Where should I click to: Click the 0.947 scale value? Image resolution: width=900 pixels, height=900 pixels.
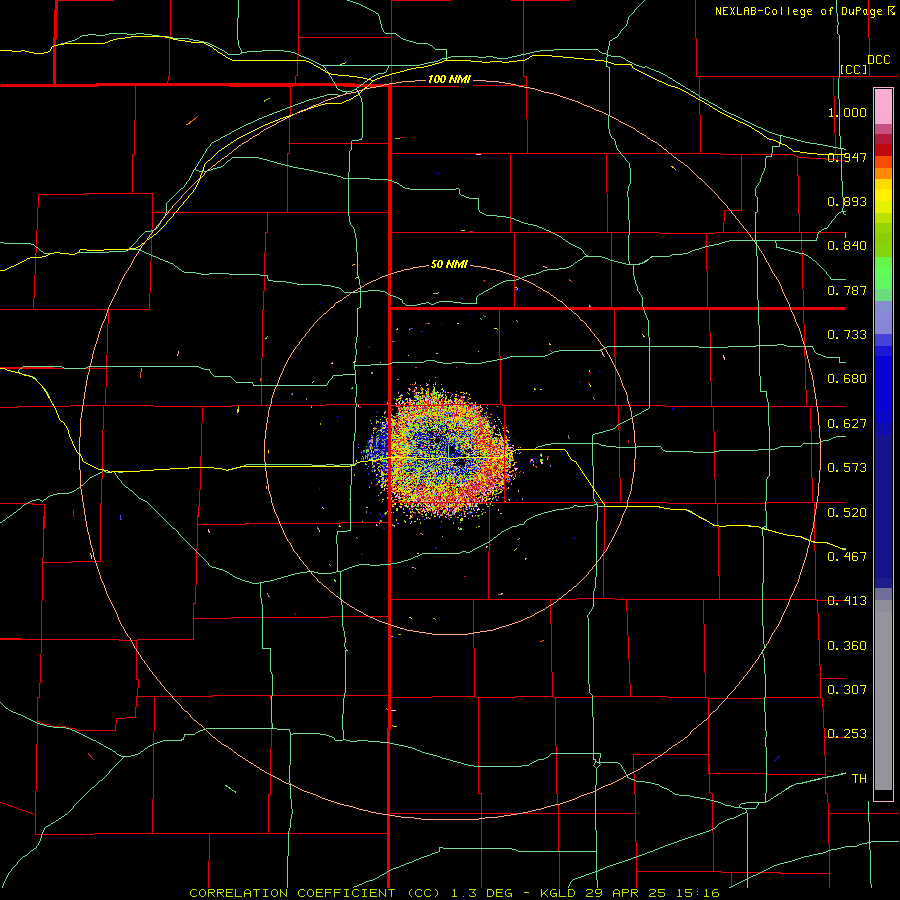click(x=847, y=157)
